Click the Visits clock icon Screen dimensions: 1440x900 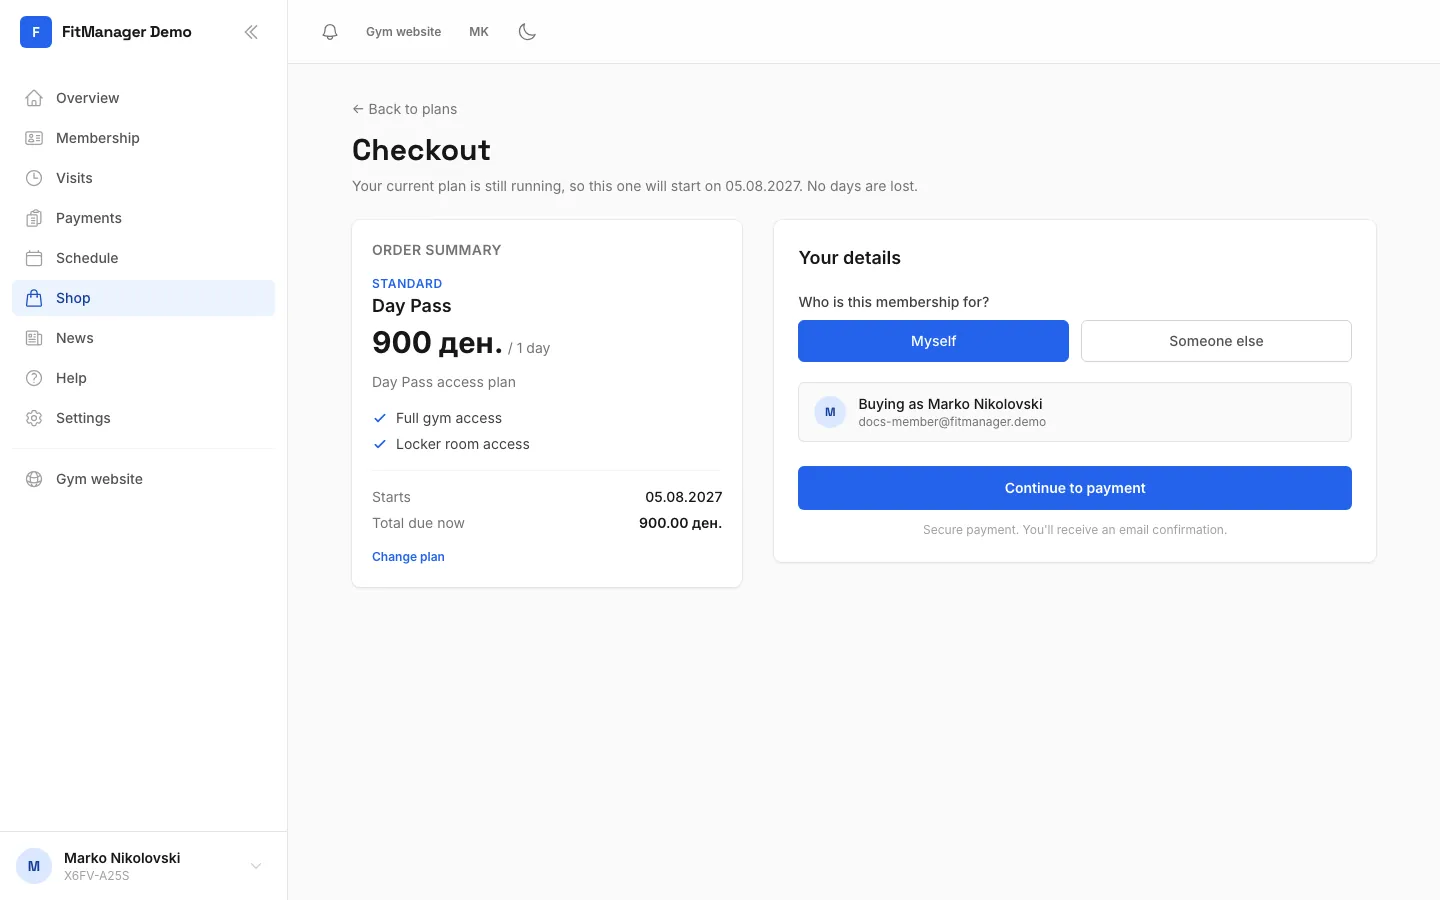[x=34, y=178]
